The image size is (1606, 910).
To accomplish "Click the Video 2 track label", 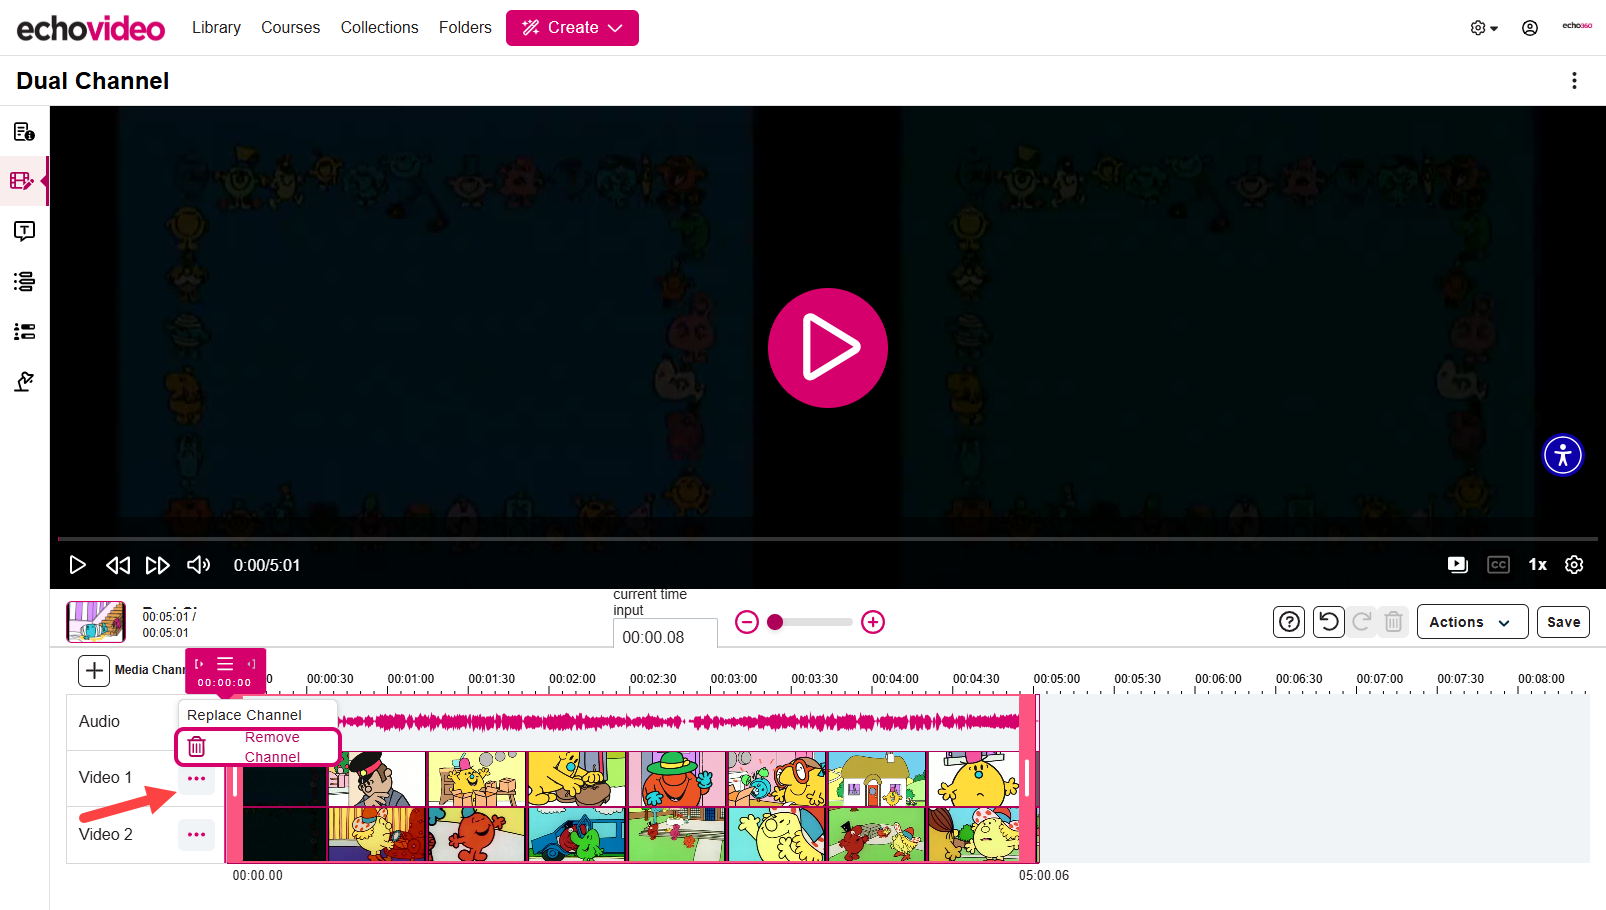I will pos(105,834).
